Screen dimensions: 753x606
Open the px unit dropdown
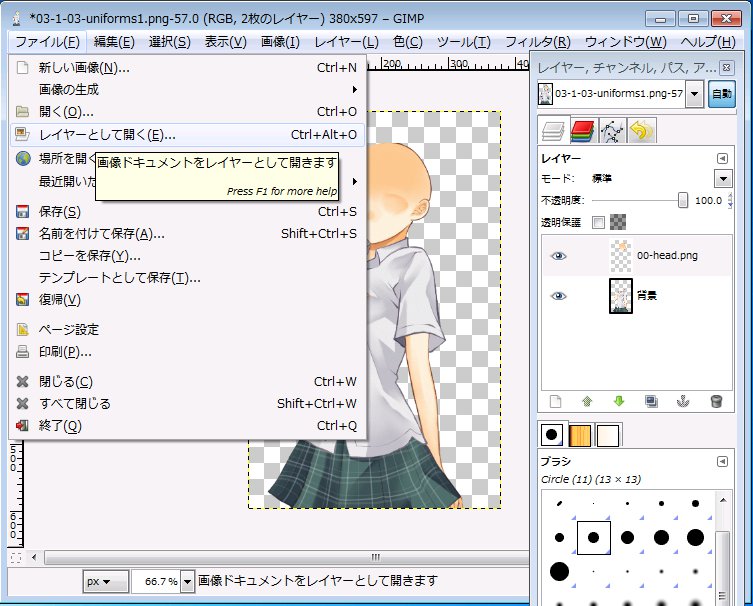pyautogui.click(x=105, y=582)
